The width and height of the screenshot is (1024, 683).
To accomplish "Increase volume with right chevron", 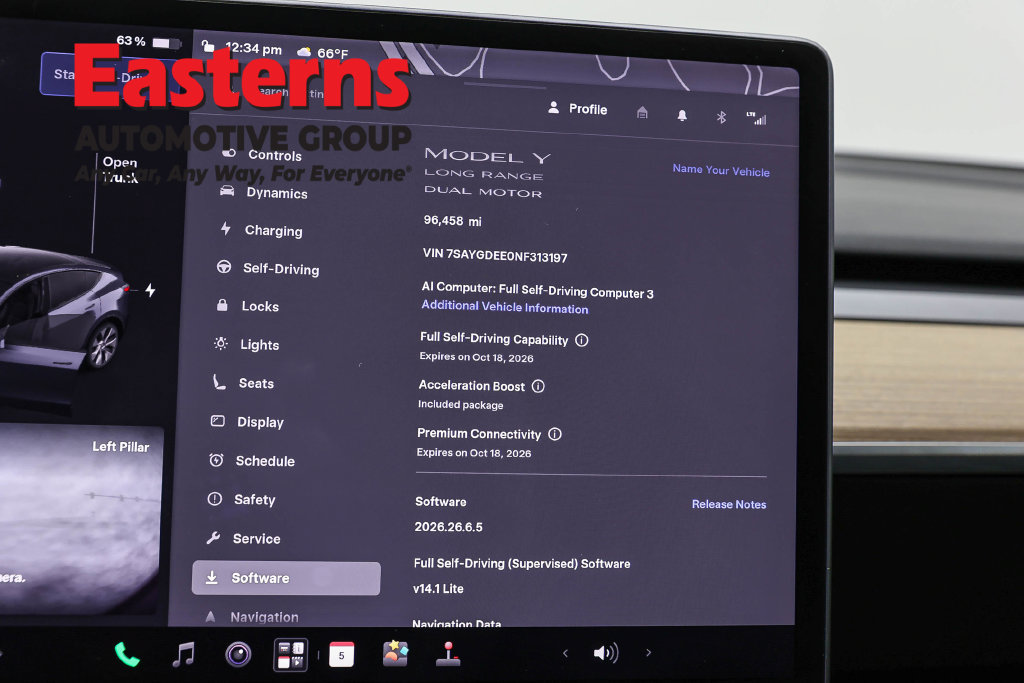I will tap(648, 652).
